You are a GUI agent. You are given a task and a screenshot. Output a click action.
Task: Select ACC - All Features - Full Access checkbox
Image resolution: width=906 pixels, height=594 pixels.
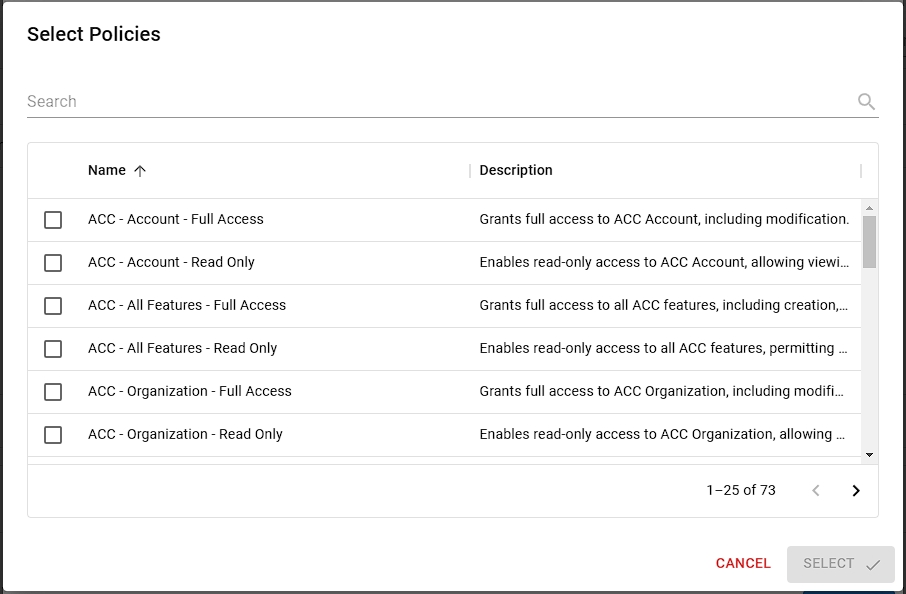pos(53,306)
